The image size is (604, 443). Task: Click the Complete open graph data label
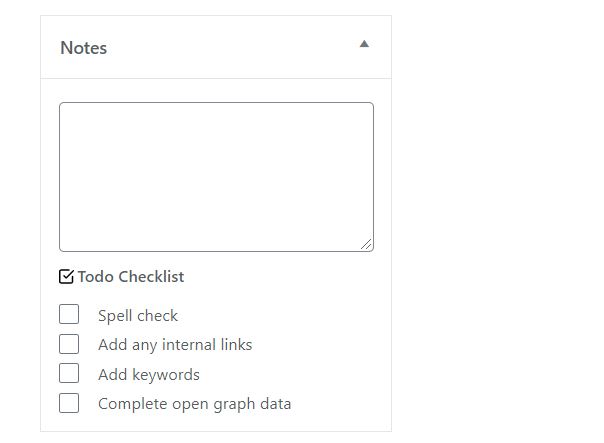click(195, 404)
